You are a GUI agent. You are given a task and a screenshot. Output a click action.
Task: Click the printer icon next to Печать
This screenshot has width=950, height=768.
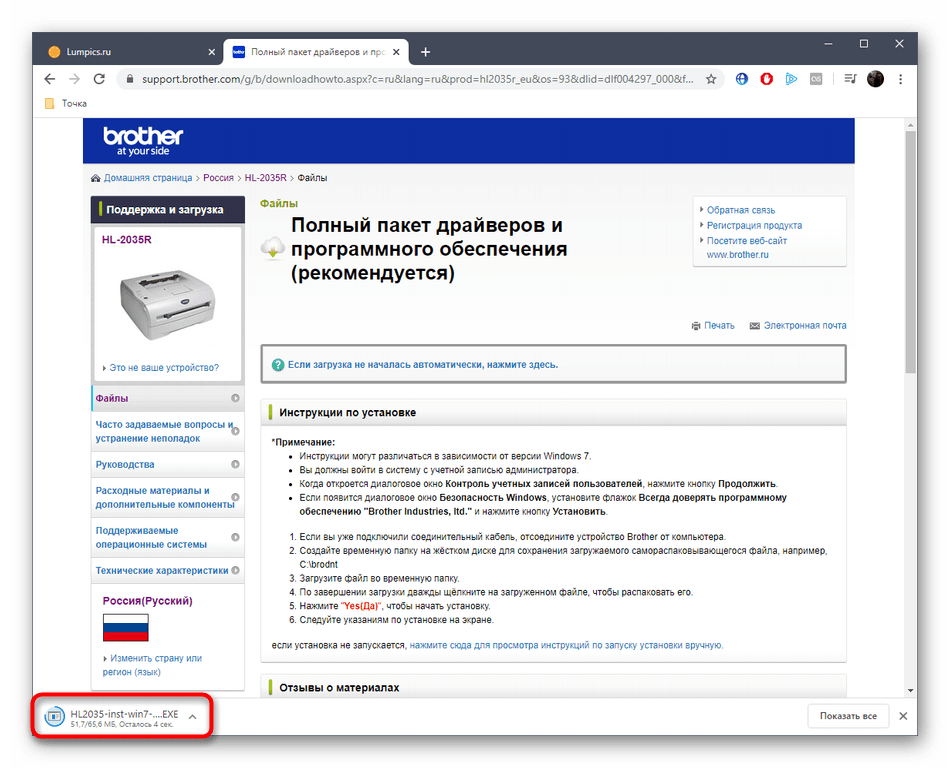tap(696, 326)
